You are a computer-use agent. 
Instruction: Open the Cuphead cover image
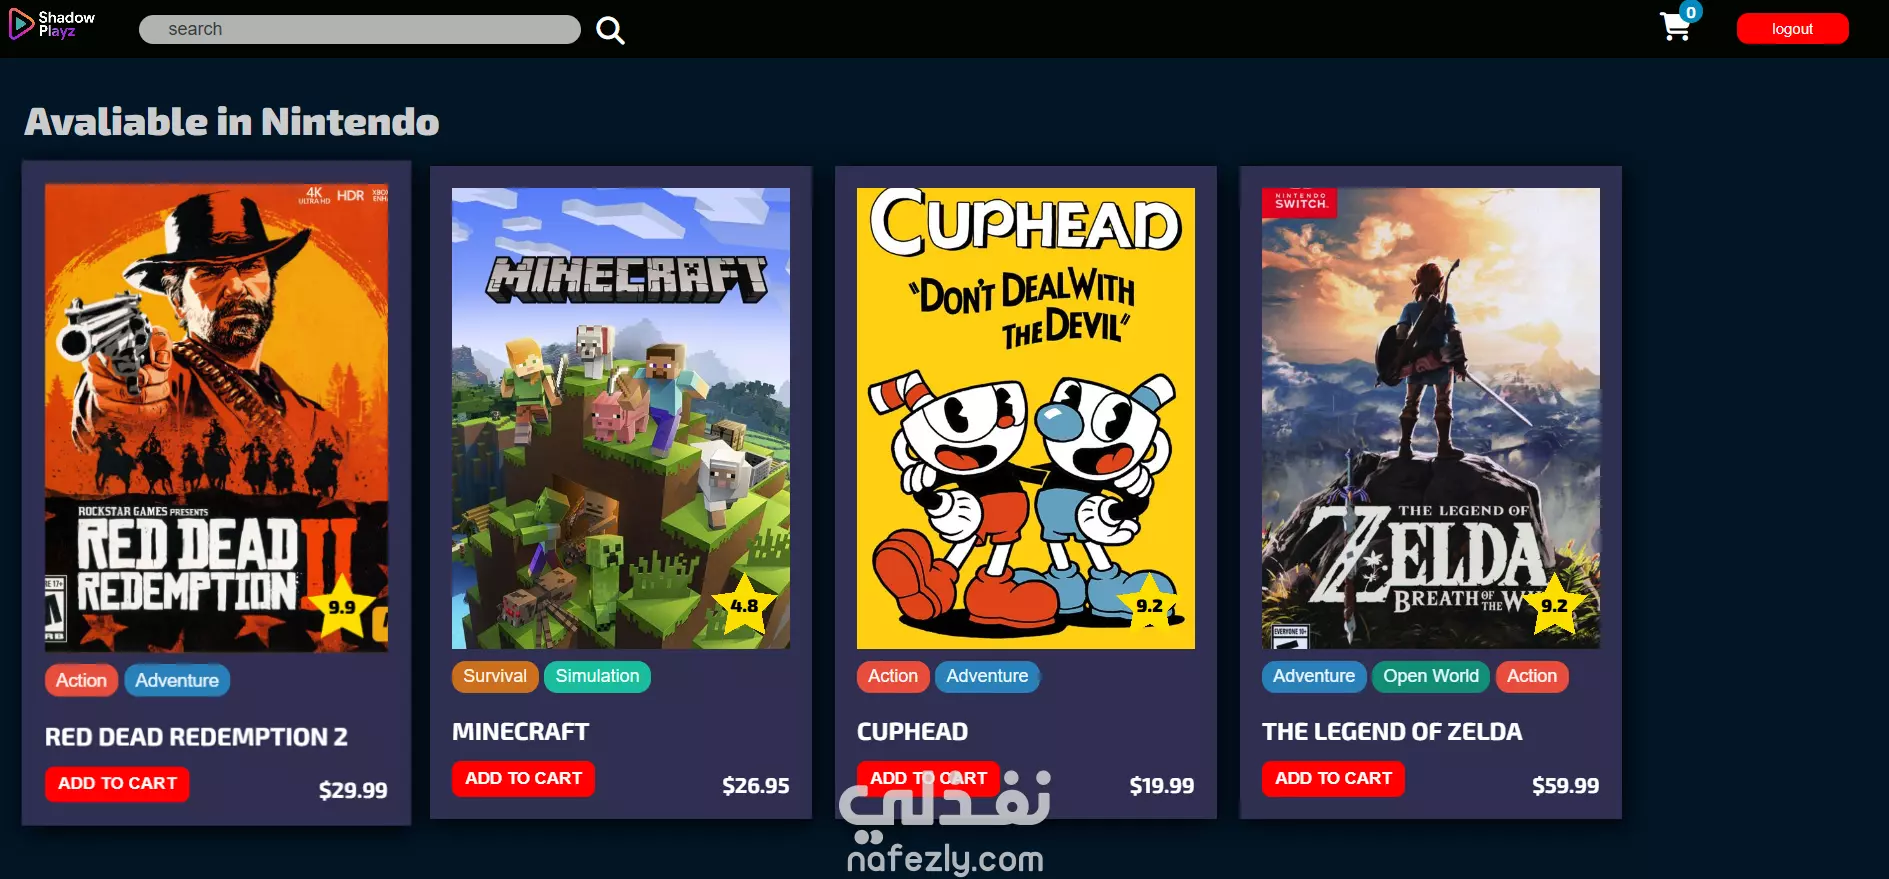1026,418
